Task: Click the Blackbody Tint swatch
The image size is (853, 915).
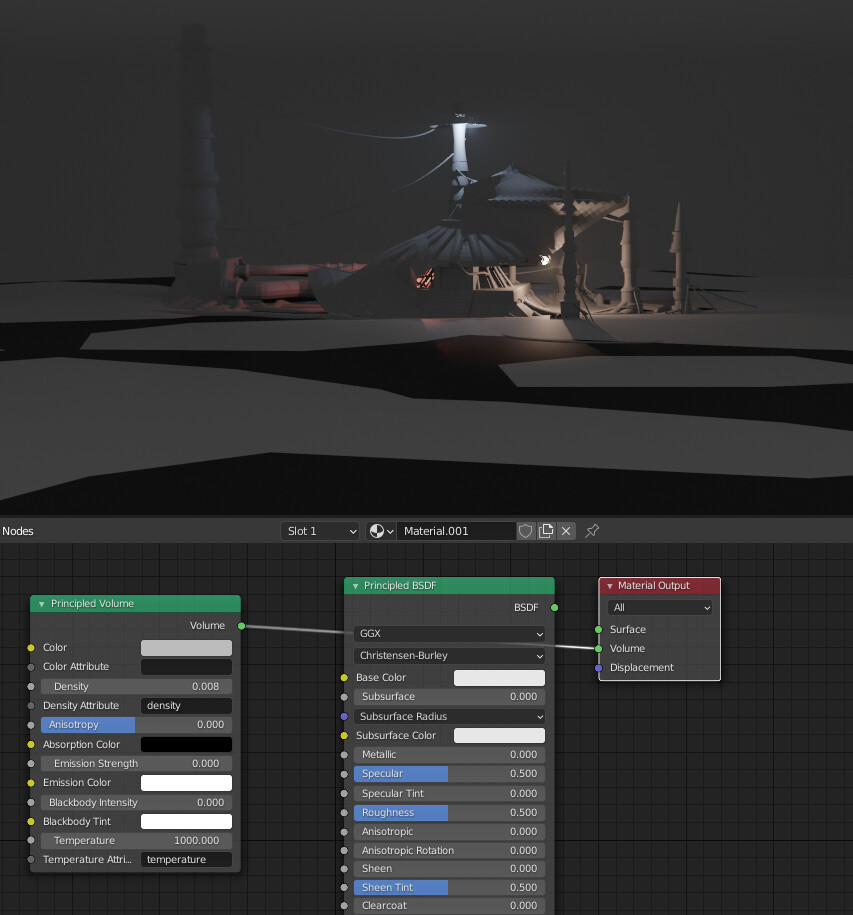Action: (186, 822)
